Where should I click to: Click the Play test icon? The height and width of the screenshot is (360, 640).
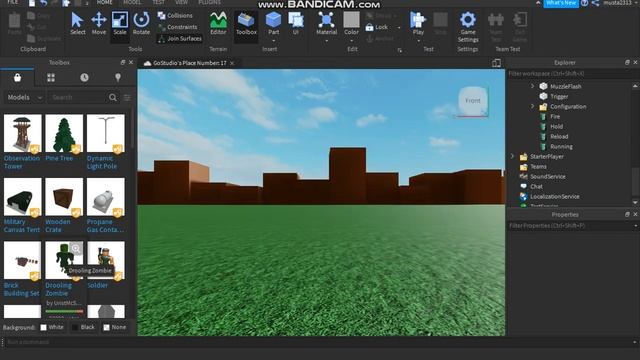pos(418,20)
